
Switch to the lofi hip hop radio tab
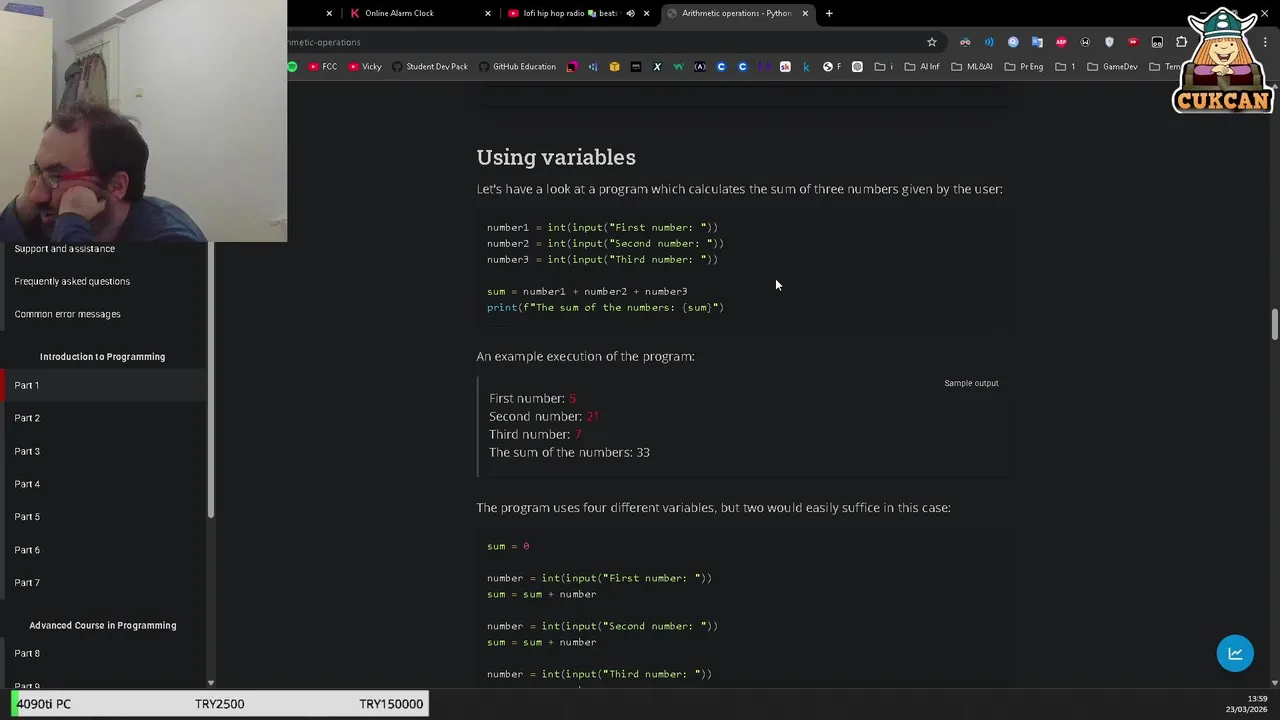(565, 13)
